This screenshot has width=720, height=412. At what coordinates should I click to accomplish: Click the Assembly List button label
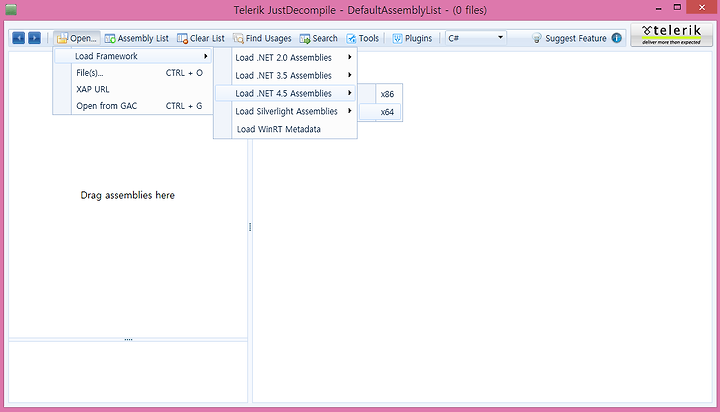click(x=143, y=39)
